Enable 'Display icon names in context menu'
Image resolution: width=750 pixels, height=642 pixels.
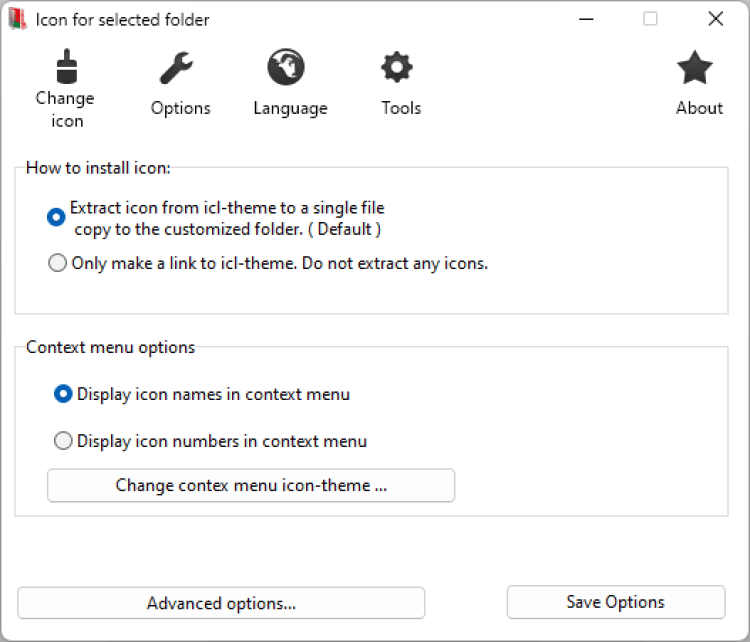coord(63,394)
